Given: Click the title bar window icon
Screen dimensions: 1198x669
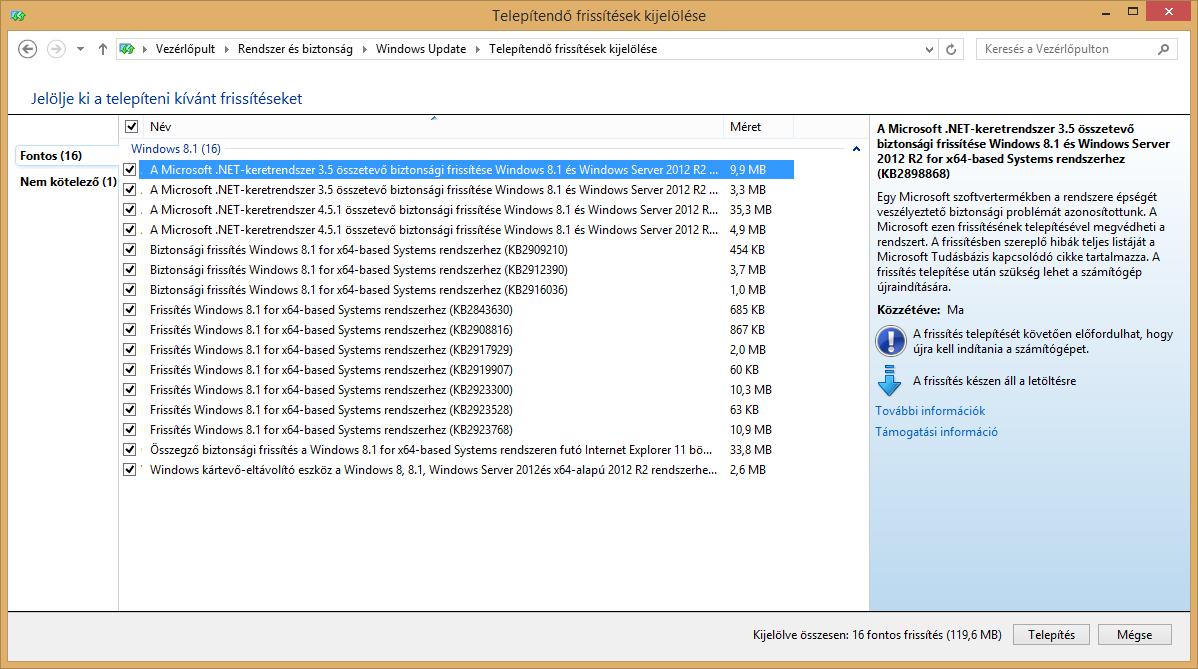Looking at the screenshot, I should coord(18,15).
